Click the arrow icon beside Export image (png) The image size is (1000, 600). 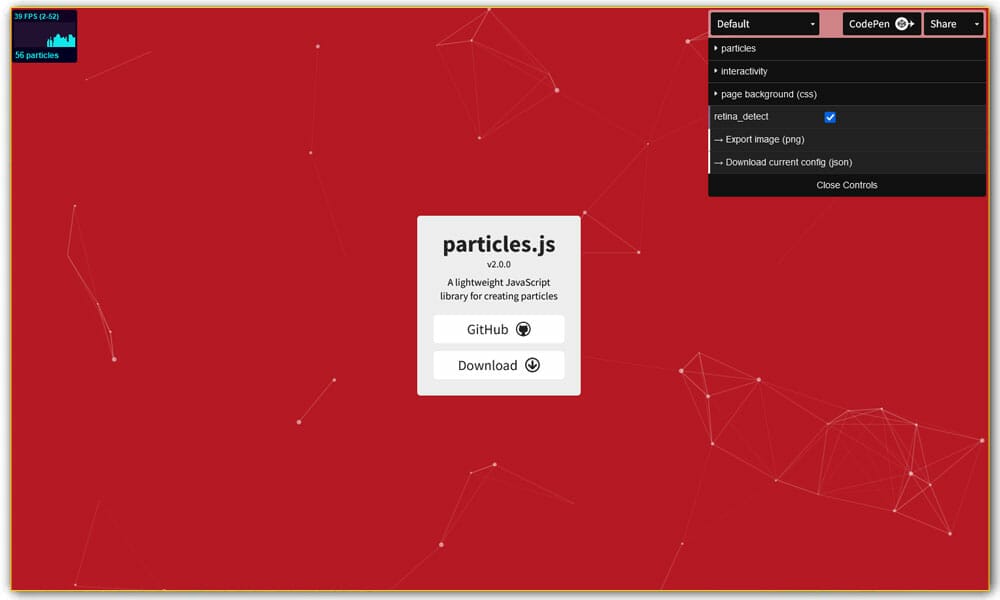(x=720, y=139)
